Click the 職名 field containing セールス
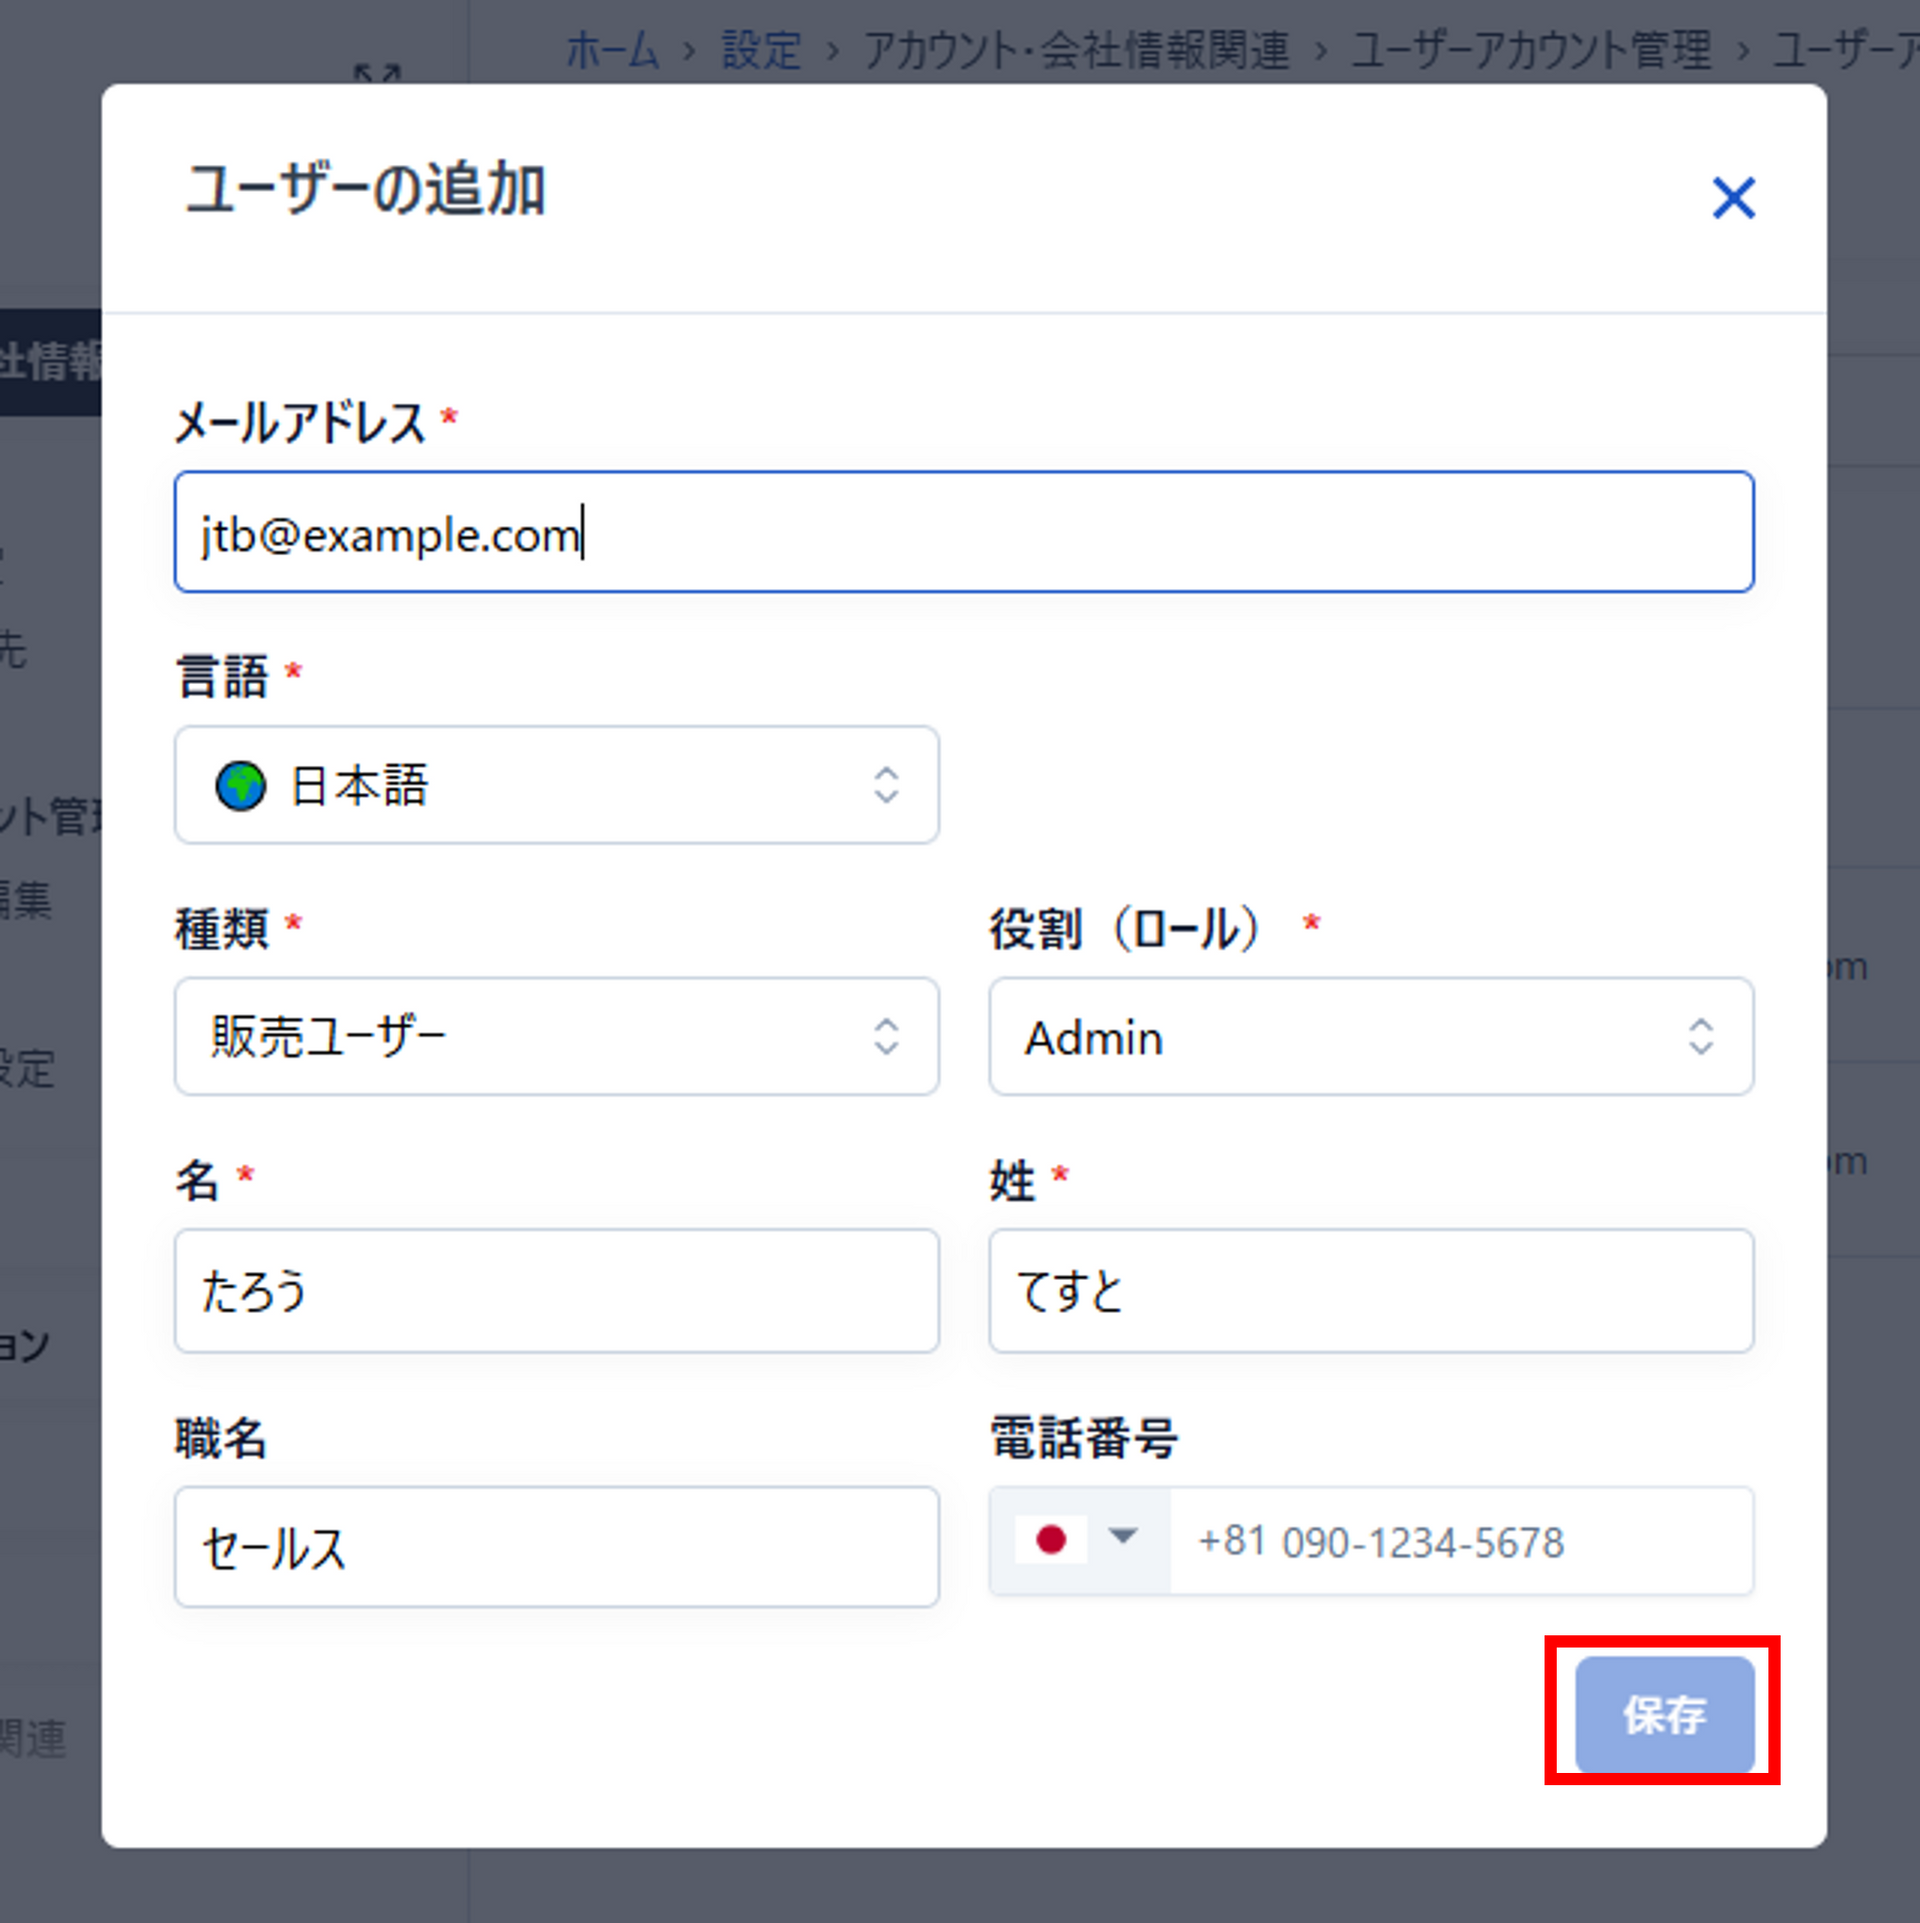 click(556, 1547)
